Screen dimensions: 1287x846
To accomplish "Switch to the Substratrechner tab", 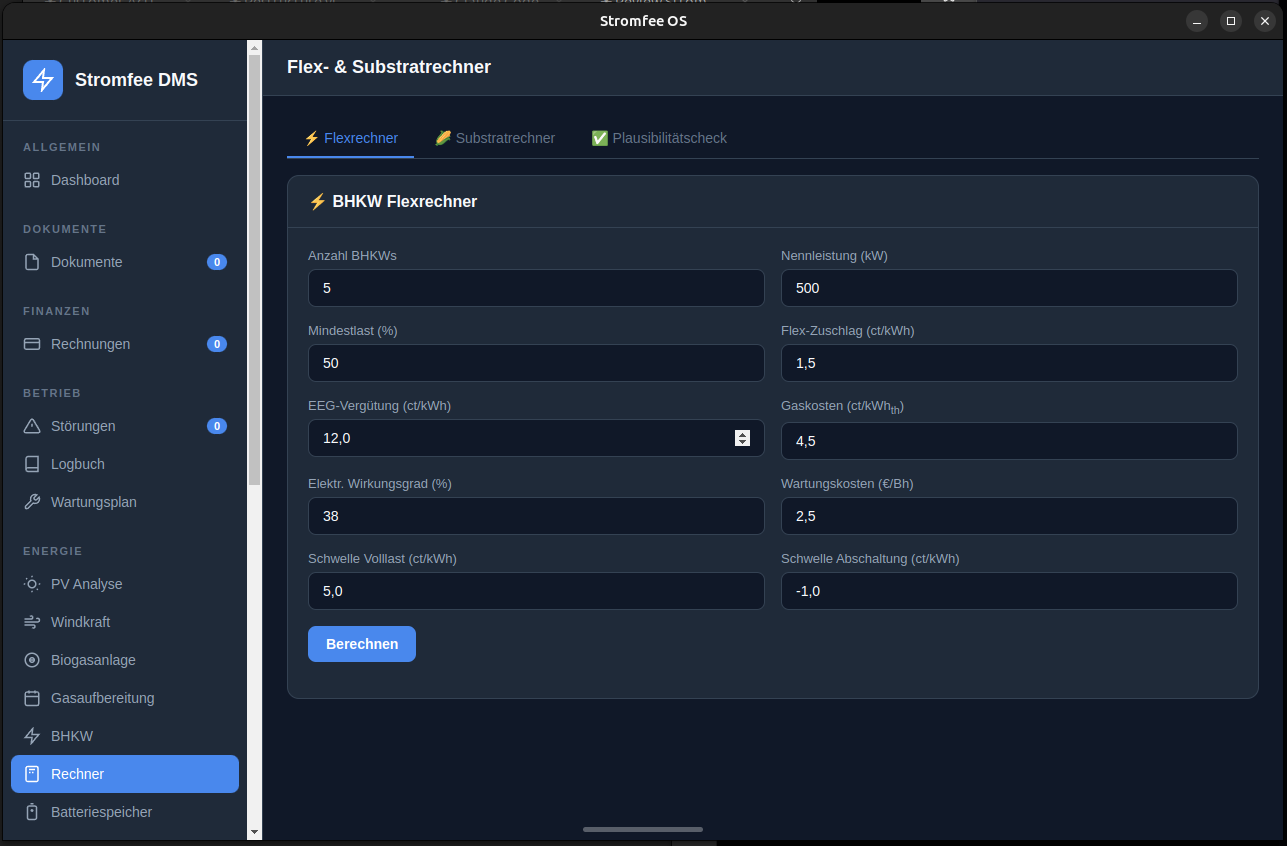I will tap(495, 138).
